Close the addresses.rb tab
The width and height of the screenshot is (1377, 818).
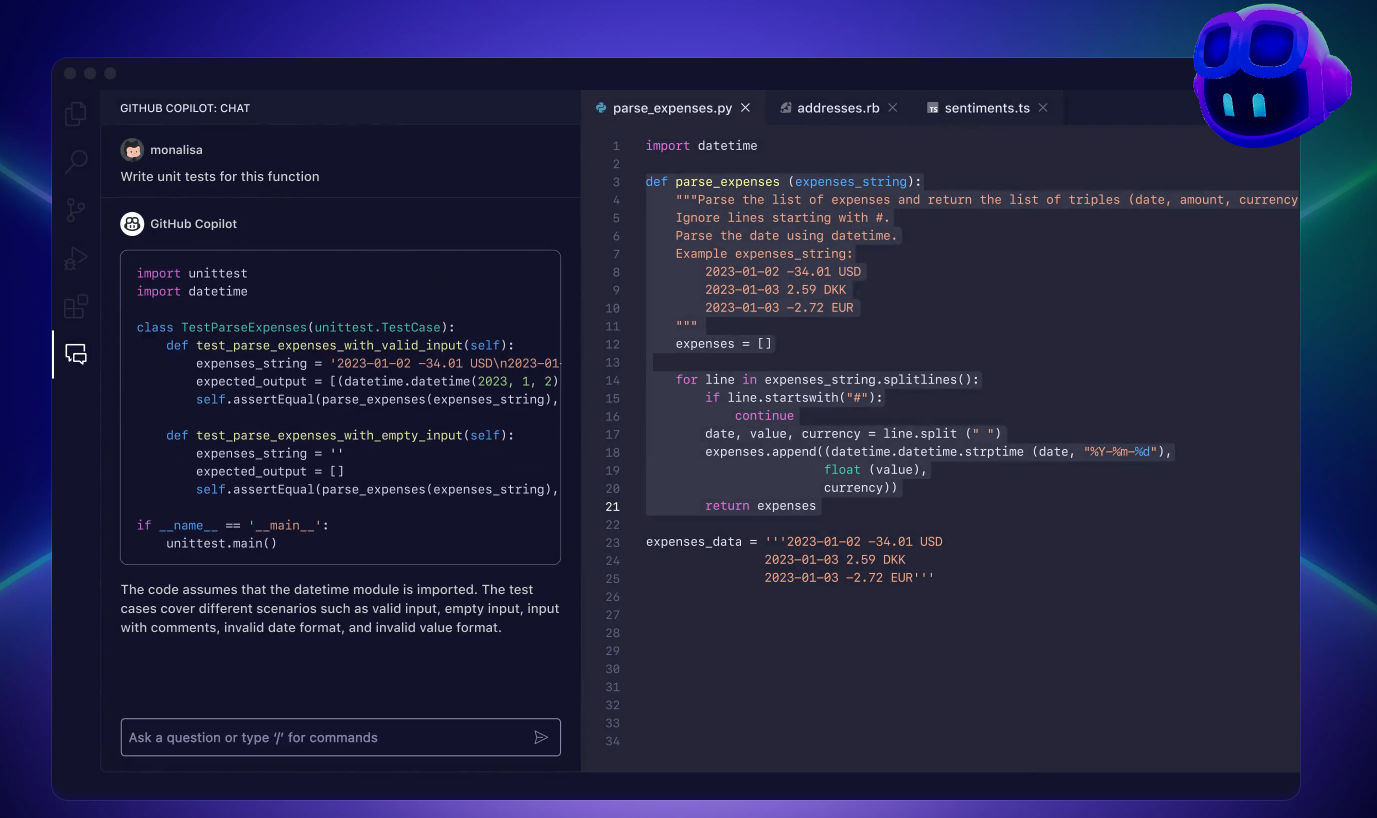pos(893,108)
